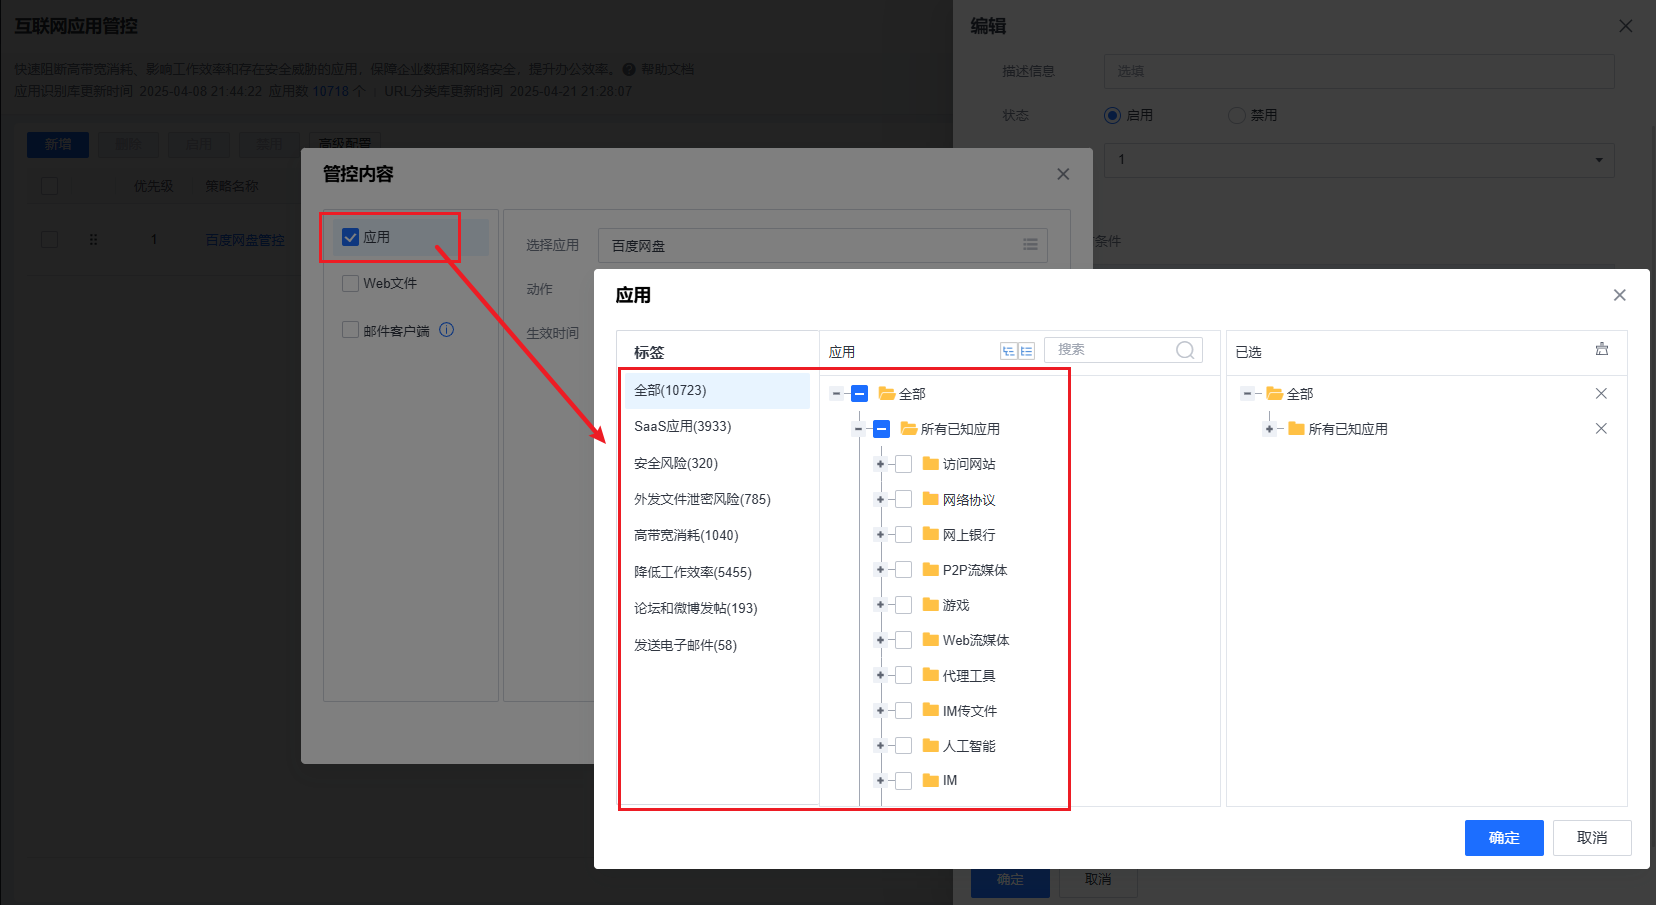Remove 所有已知应用 from the 已选 list
Viewport: 1656px width, 905px height.
(1601, 429)
